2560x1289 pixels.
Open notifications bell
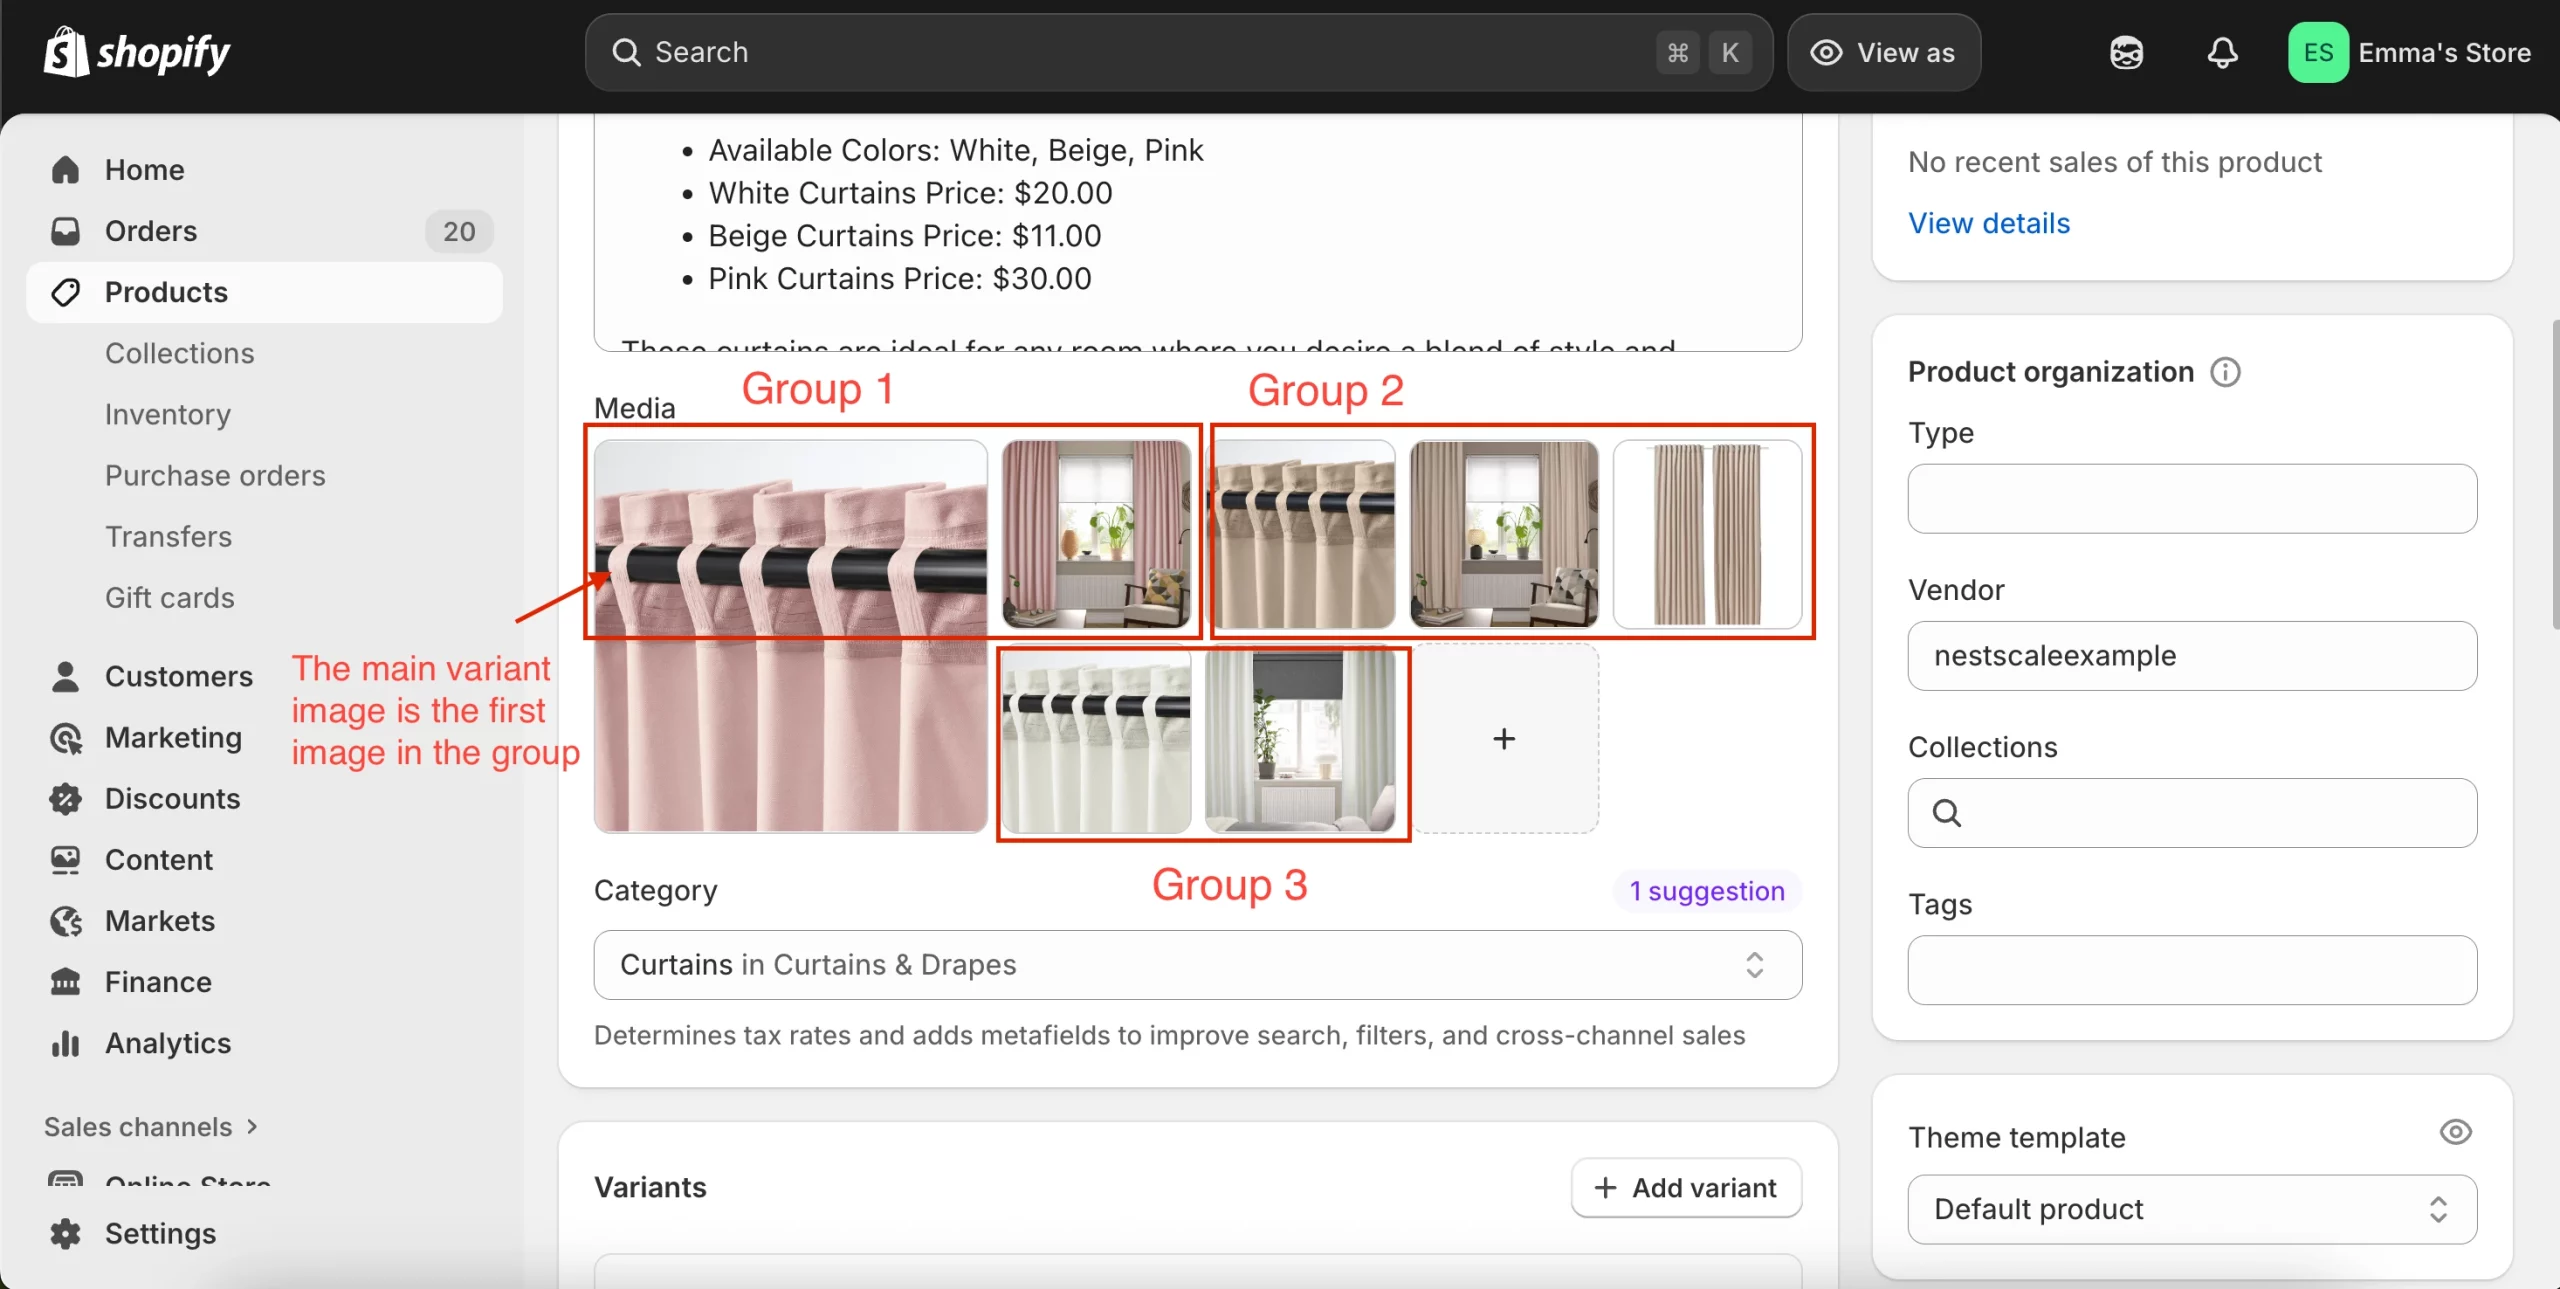pyautogui.click(x=2222, y=52)
